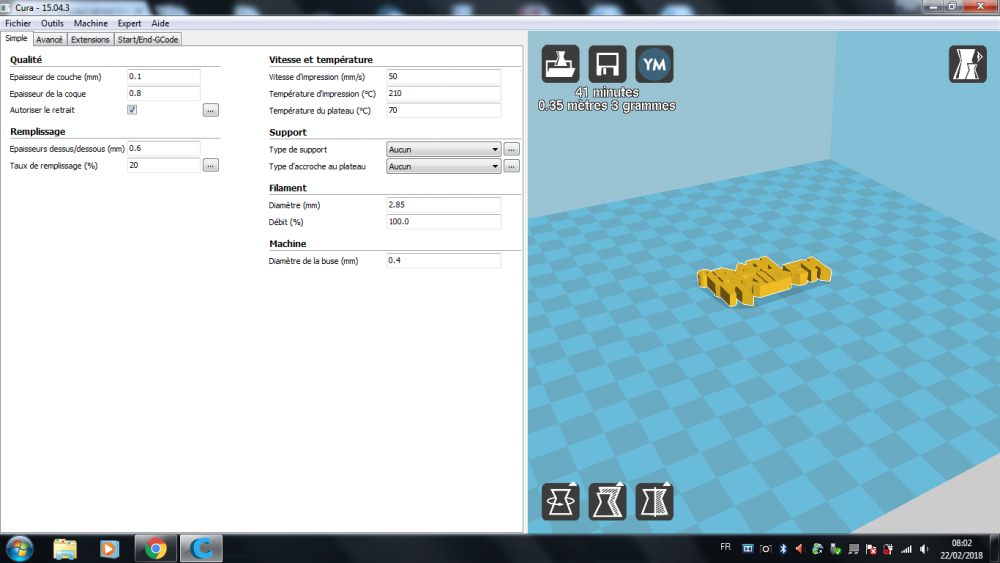Click the Epaisseurs dessus/dessous field
Screen dimensions: 1000x563
point(164,149)
